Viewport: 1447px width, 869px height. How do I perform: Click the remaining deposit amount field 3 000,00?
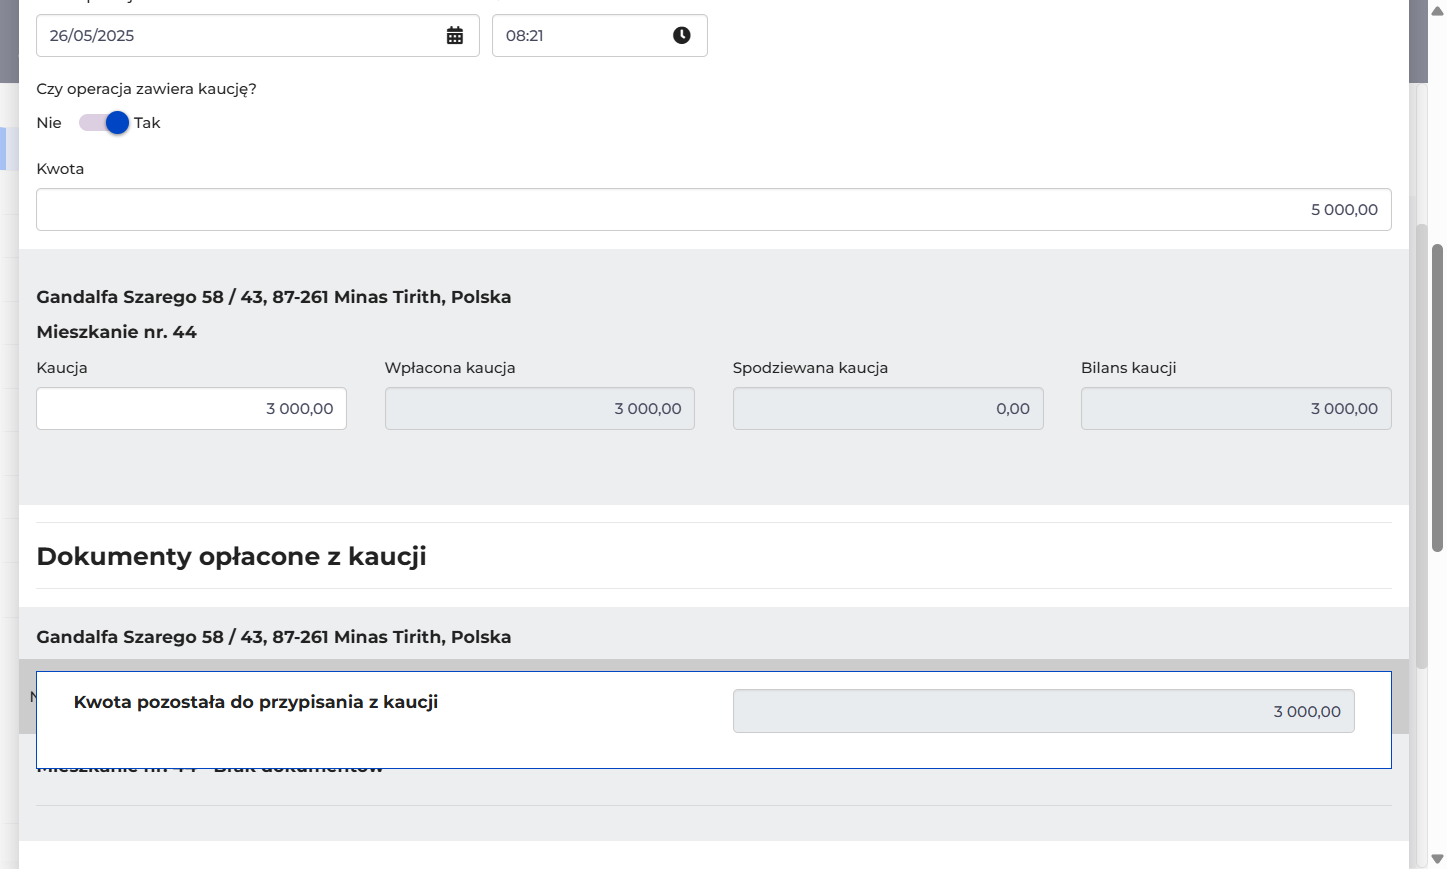[1044, 712]
